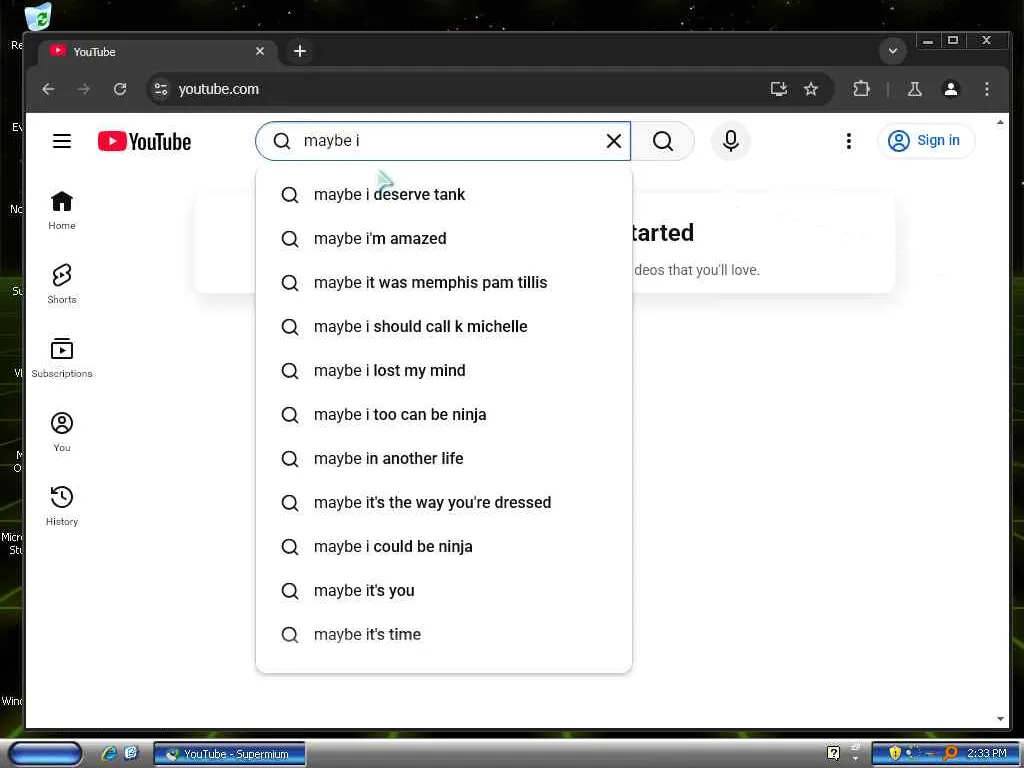Select YouTube - Supermium taskbar button
1024x768 pixels.
coord(229,754)
